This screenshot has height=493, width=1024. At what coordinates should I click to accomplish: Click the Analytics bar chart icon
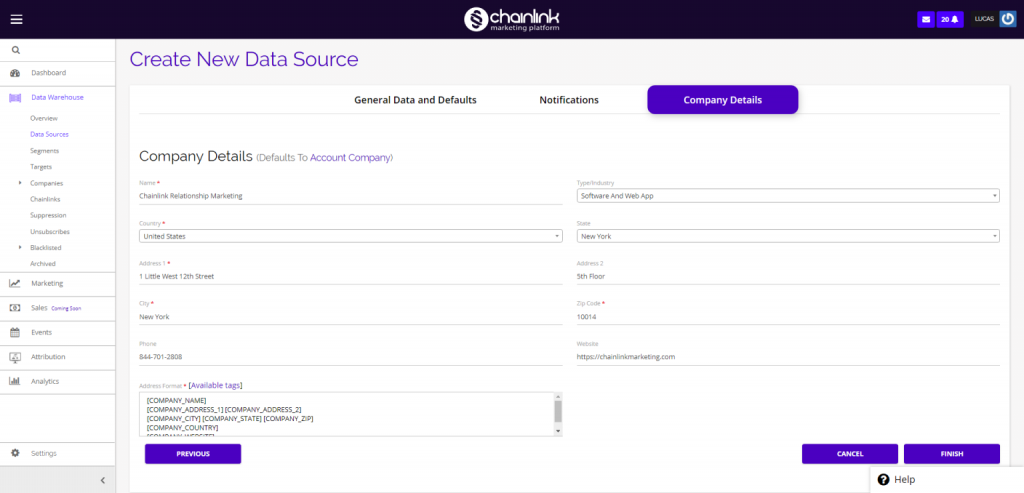click(x=15, y=381)
